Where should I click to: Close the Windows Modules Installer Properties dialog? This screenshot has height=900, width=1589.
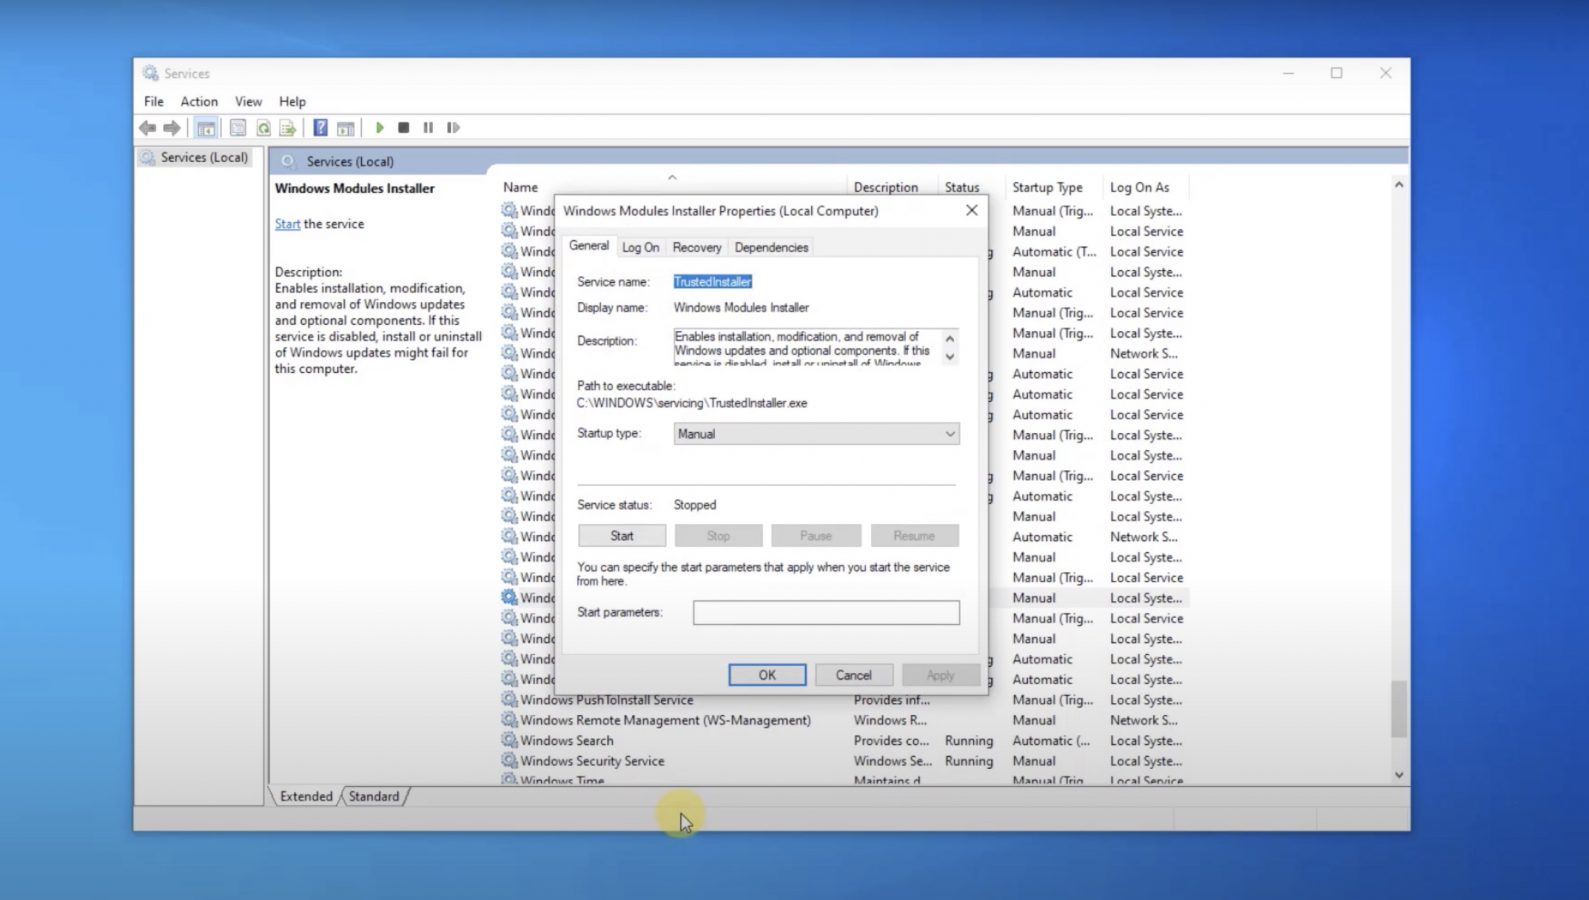[971, 210]
